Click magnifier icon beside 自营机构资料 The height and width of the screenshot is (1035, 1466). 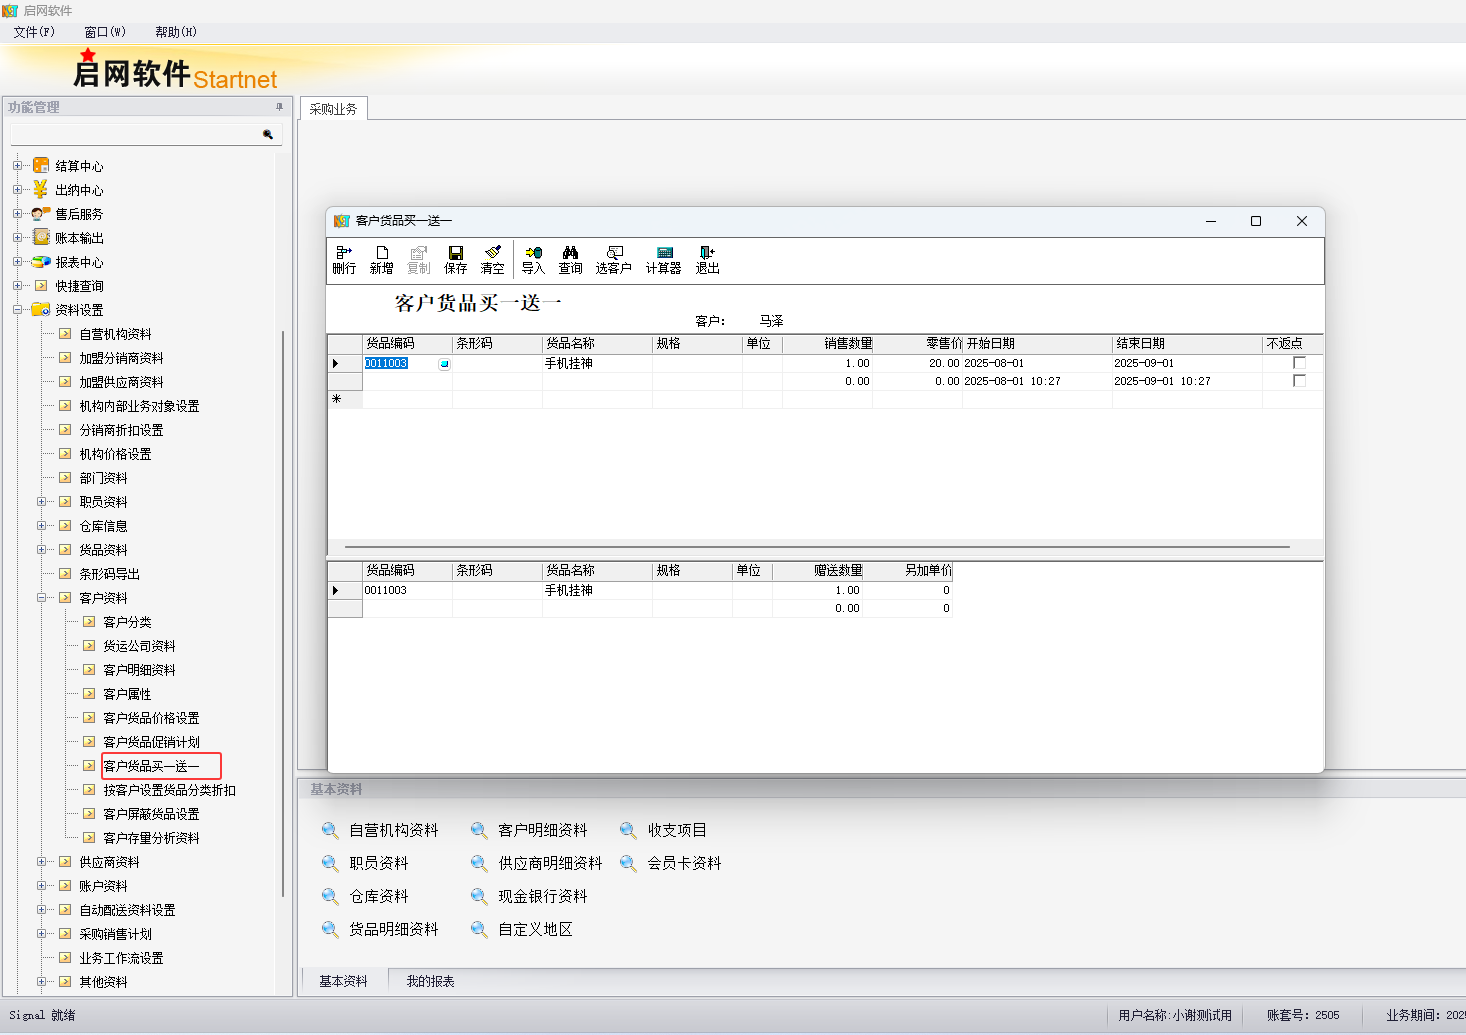point(330,830)
